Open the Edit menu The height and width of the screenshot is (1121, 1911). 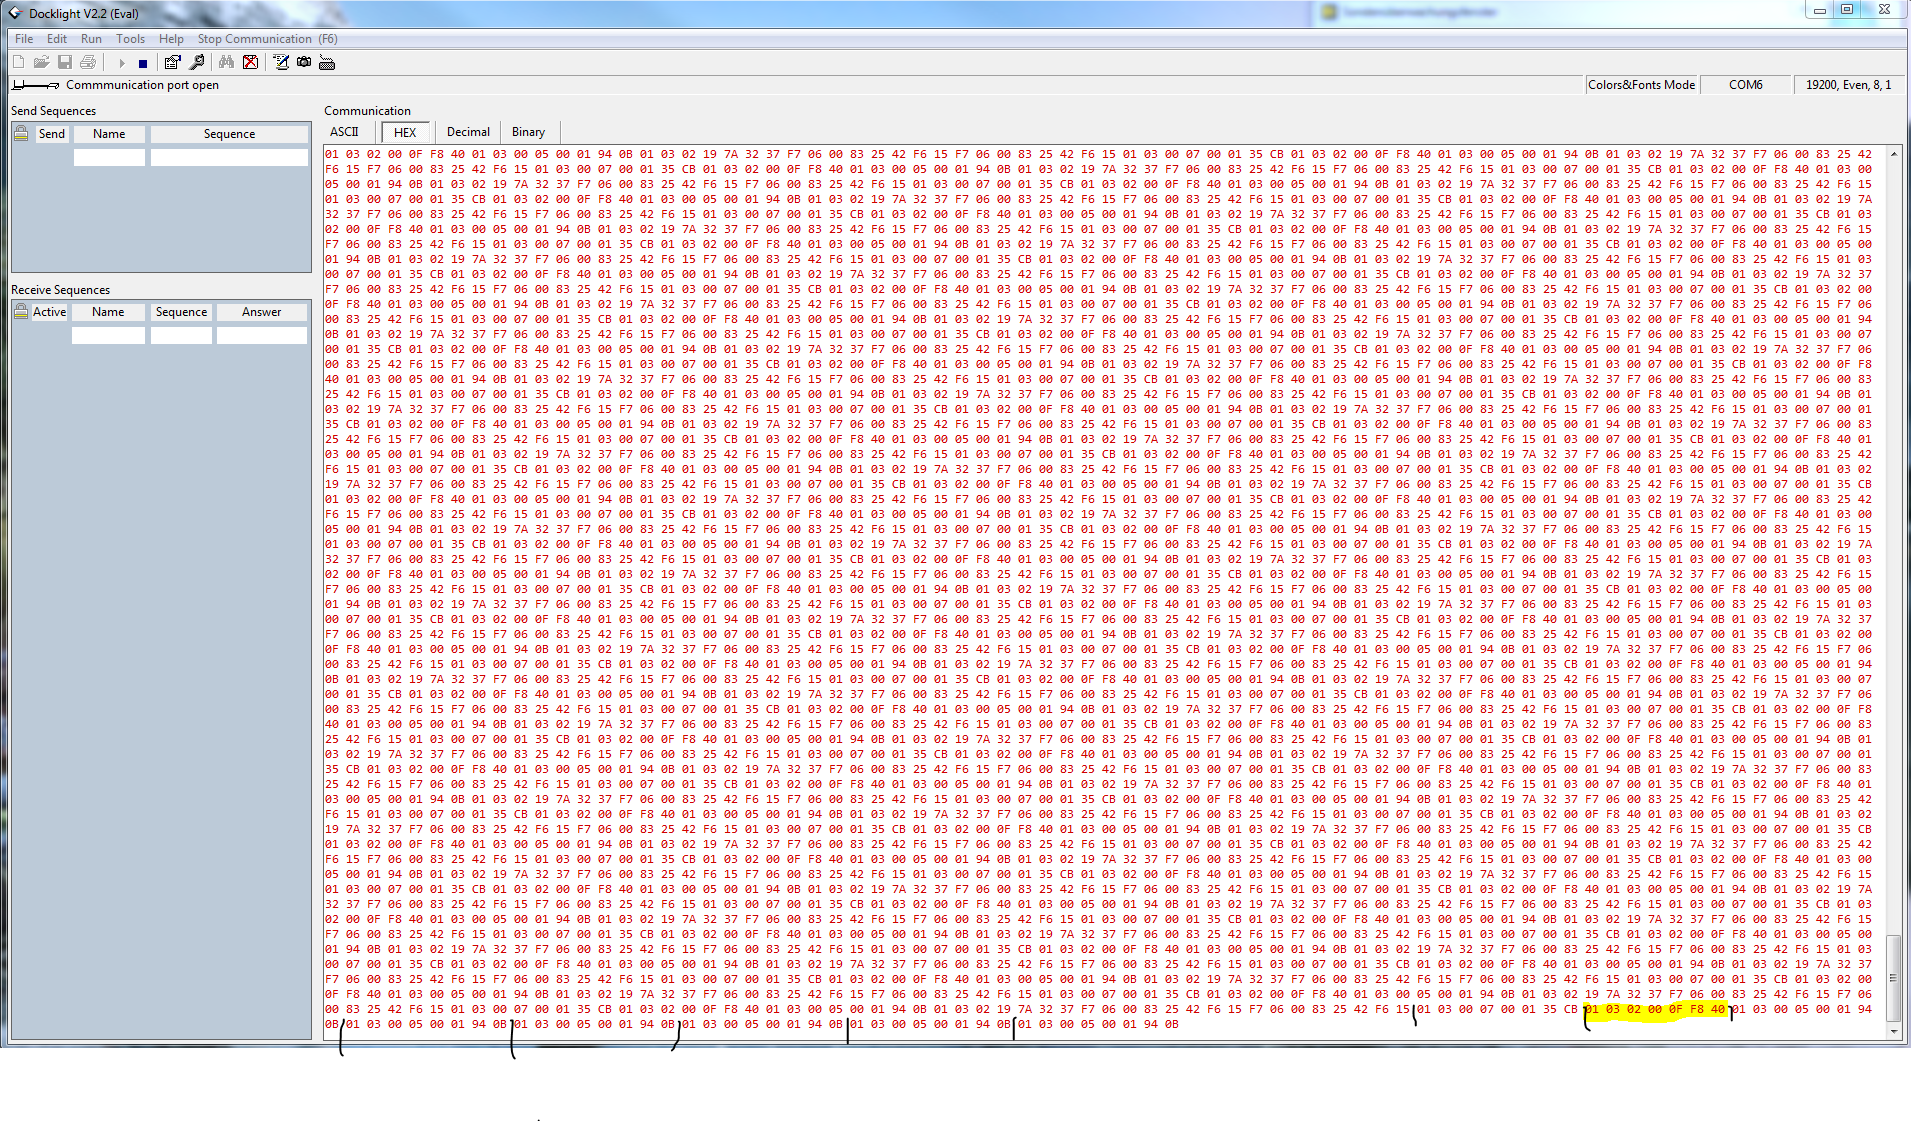click(x=57, y=39)
